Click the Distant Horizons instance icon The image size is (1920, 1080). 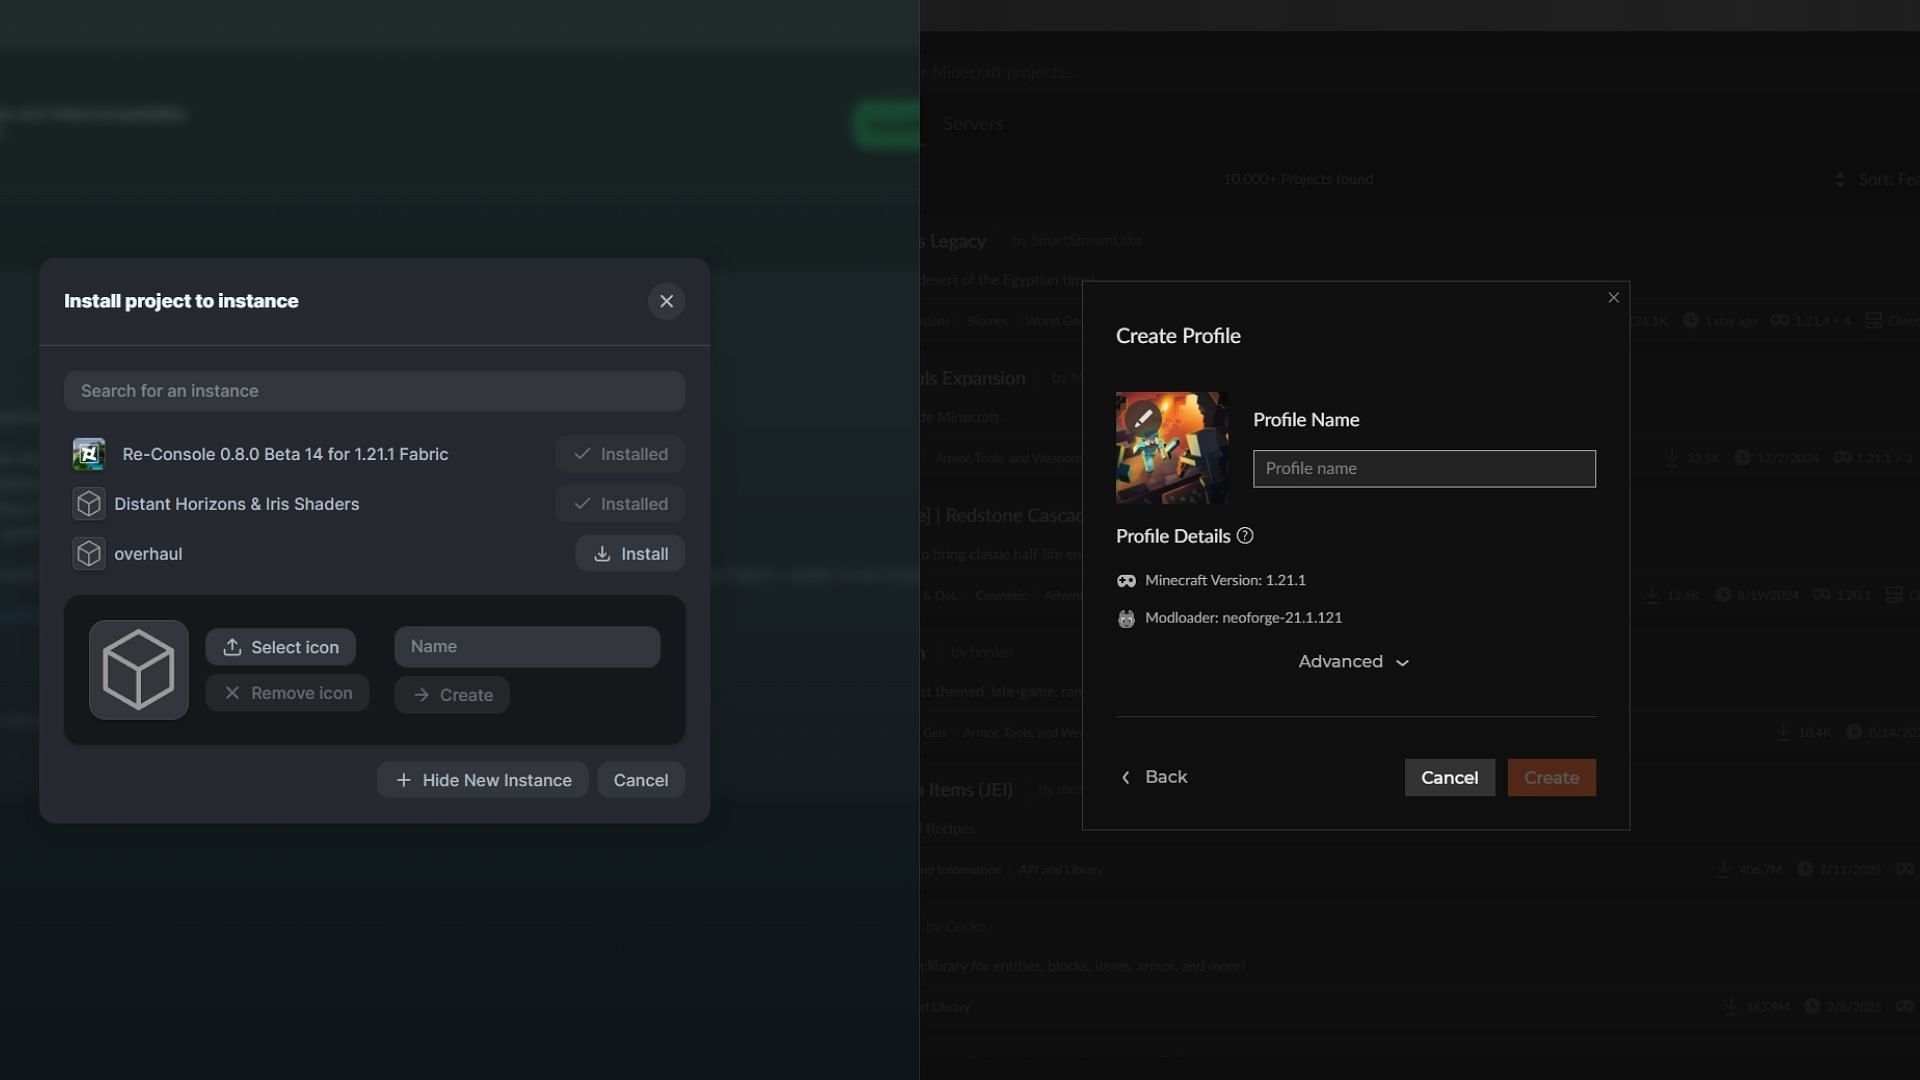point(87,502)
